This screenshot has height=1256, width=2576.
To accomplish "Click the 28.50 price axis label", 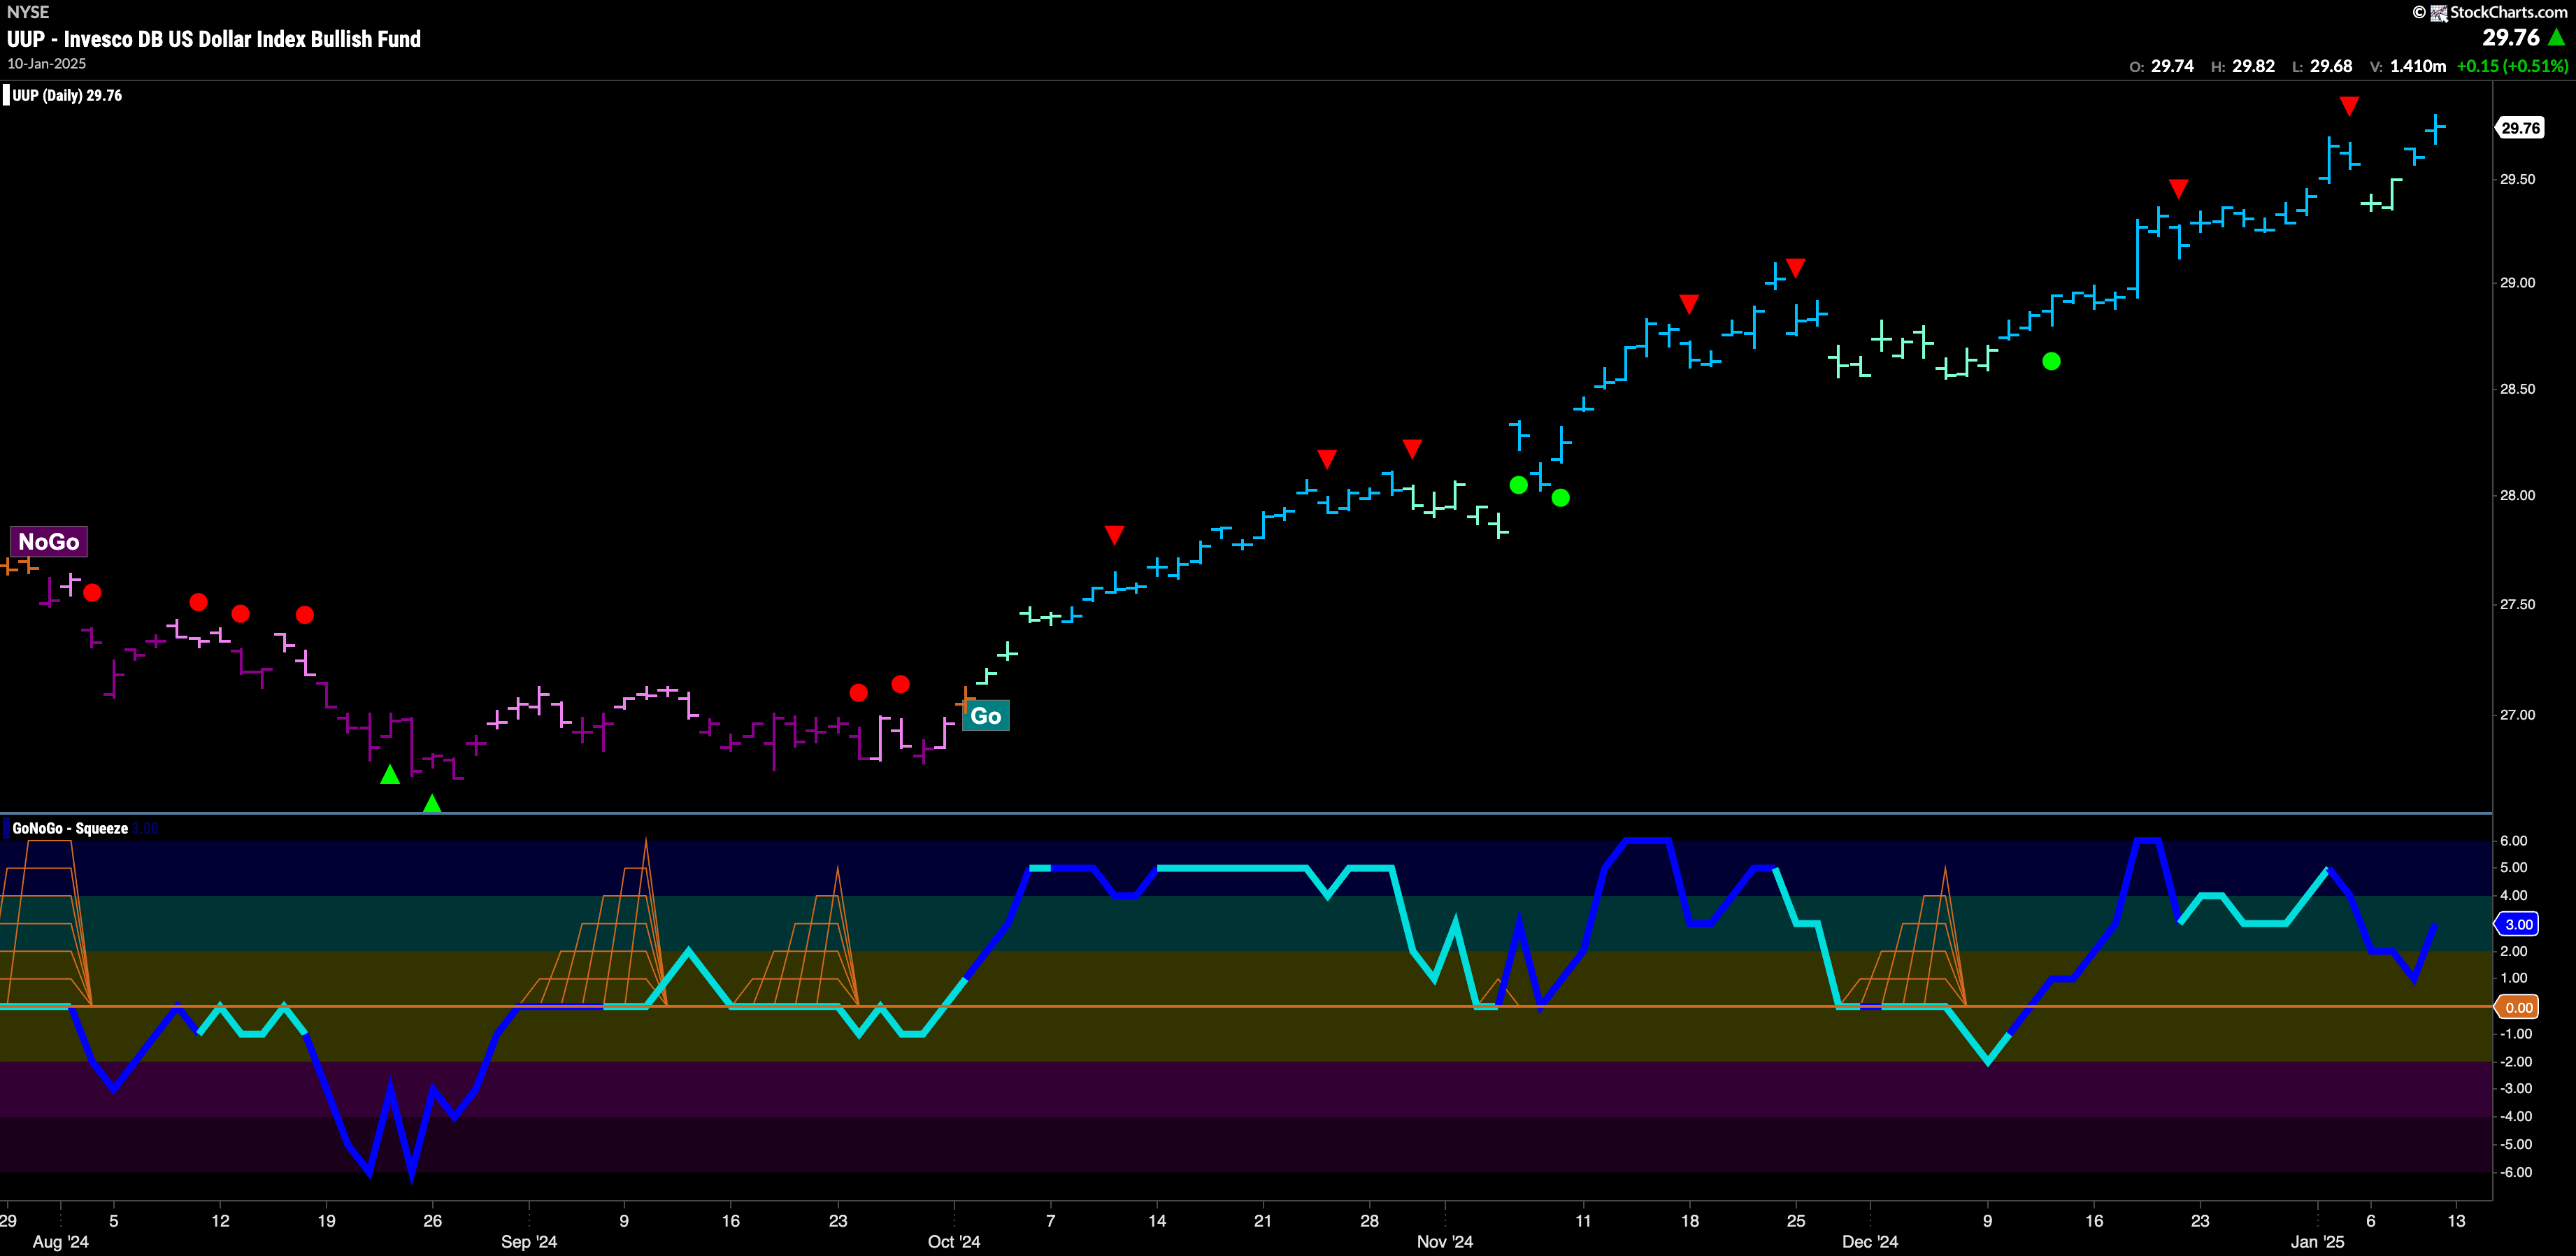I will (x=2517, y=389).
